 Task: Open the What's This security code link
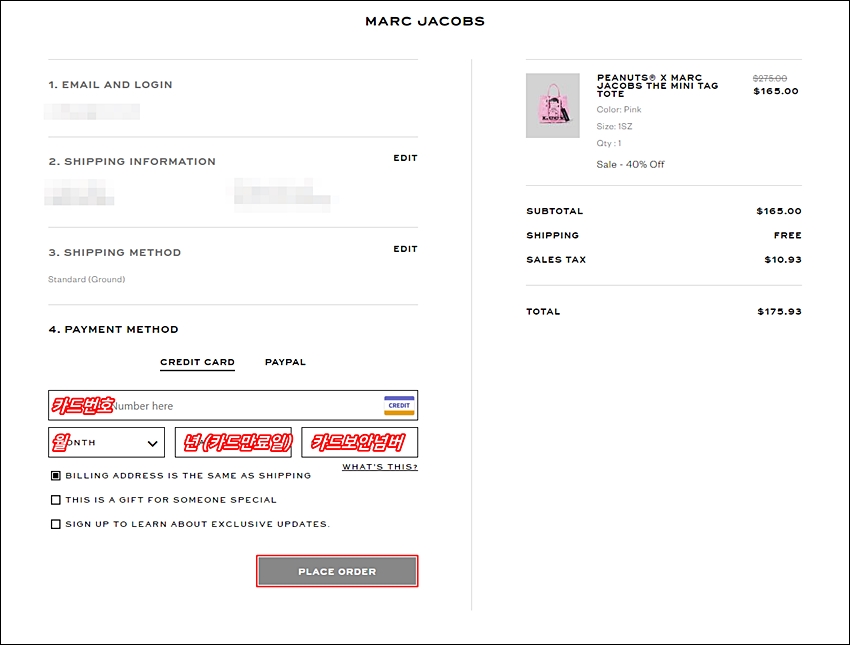point(380,467)
